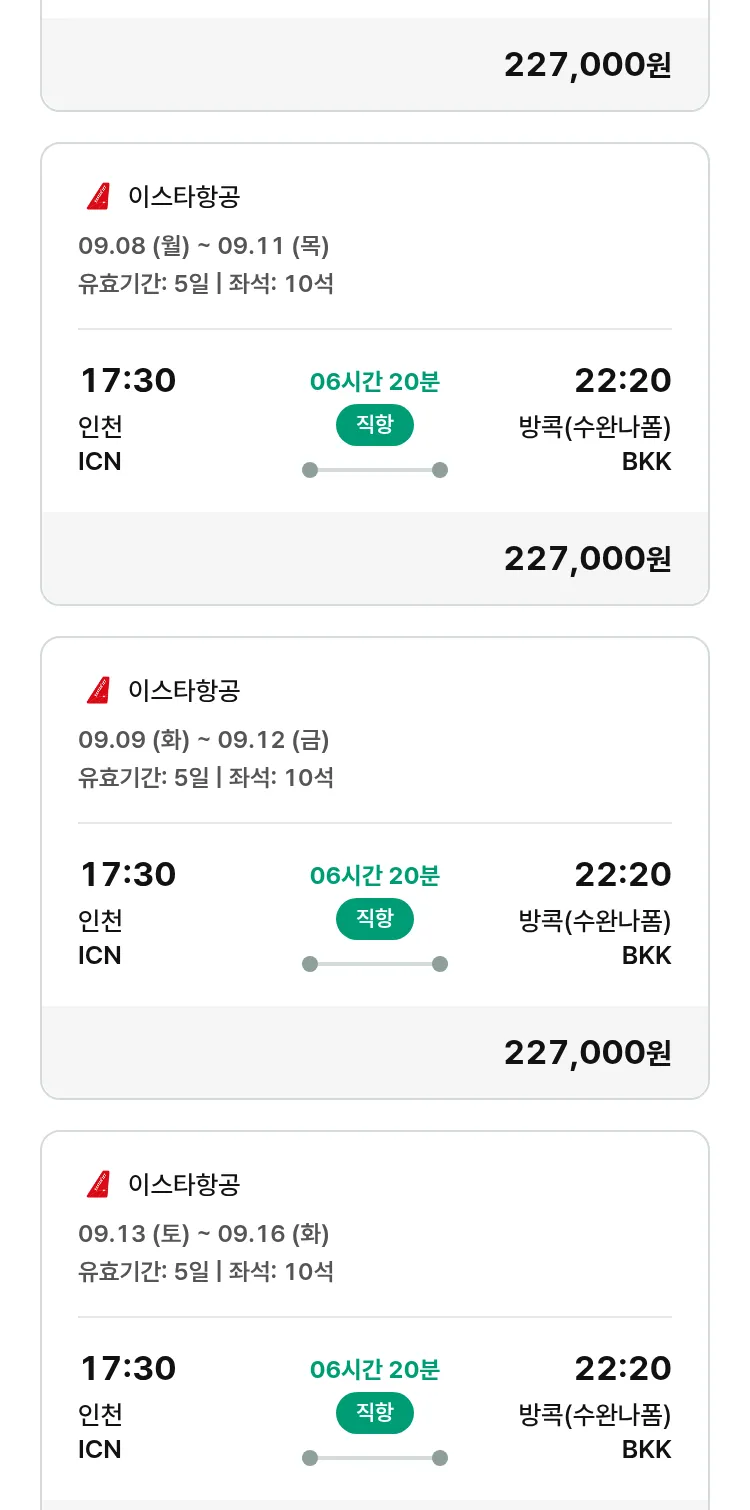This screenshot has height=1510, width=750.
Task: Open the 09.13 (토) ~ 09.16 (화) date text
Action: click(204, 1234)
